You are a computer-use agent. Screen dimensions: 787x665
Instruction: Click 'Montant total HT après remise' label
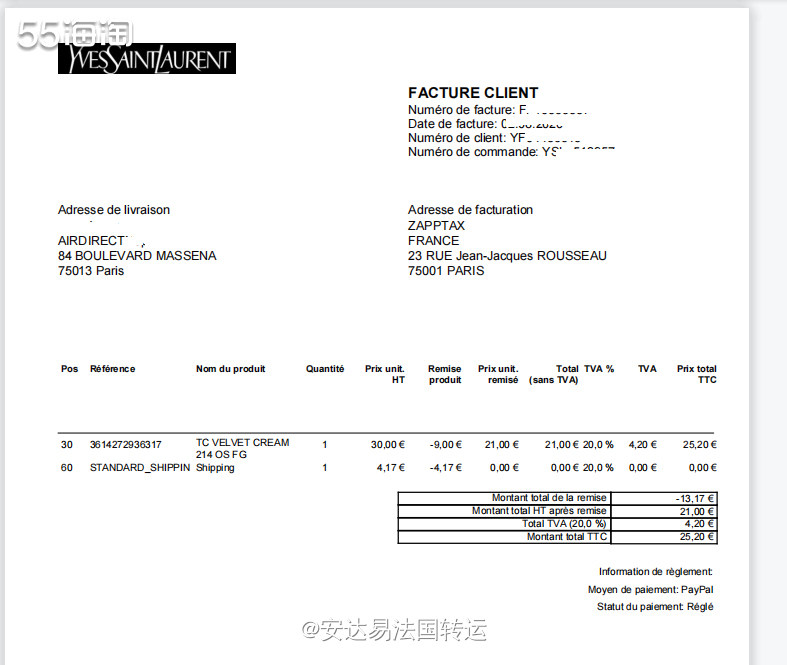coord(539,511)
